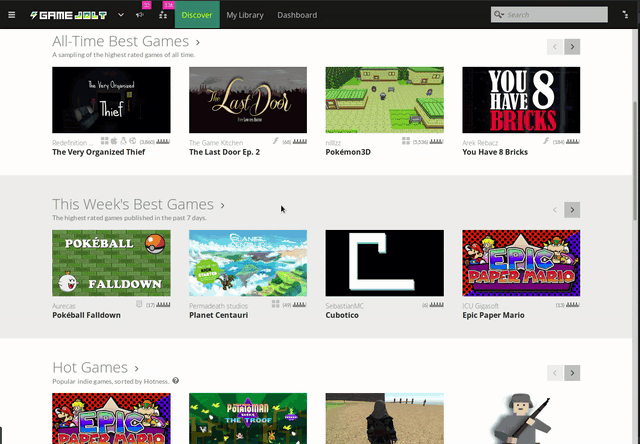The height and width of the screenshot is (444, 640).
Task: Open The Last Door thumbnail
Action: (x=248, y=100)
